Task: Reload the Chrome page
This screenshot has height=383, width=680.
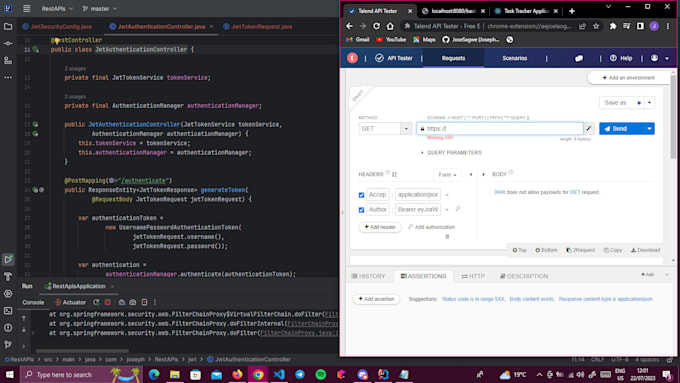Action: click(x=376, y=26)
